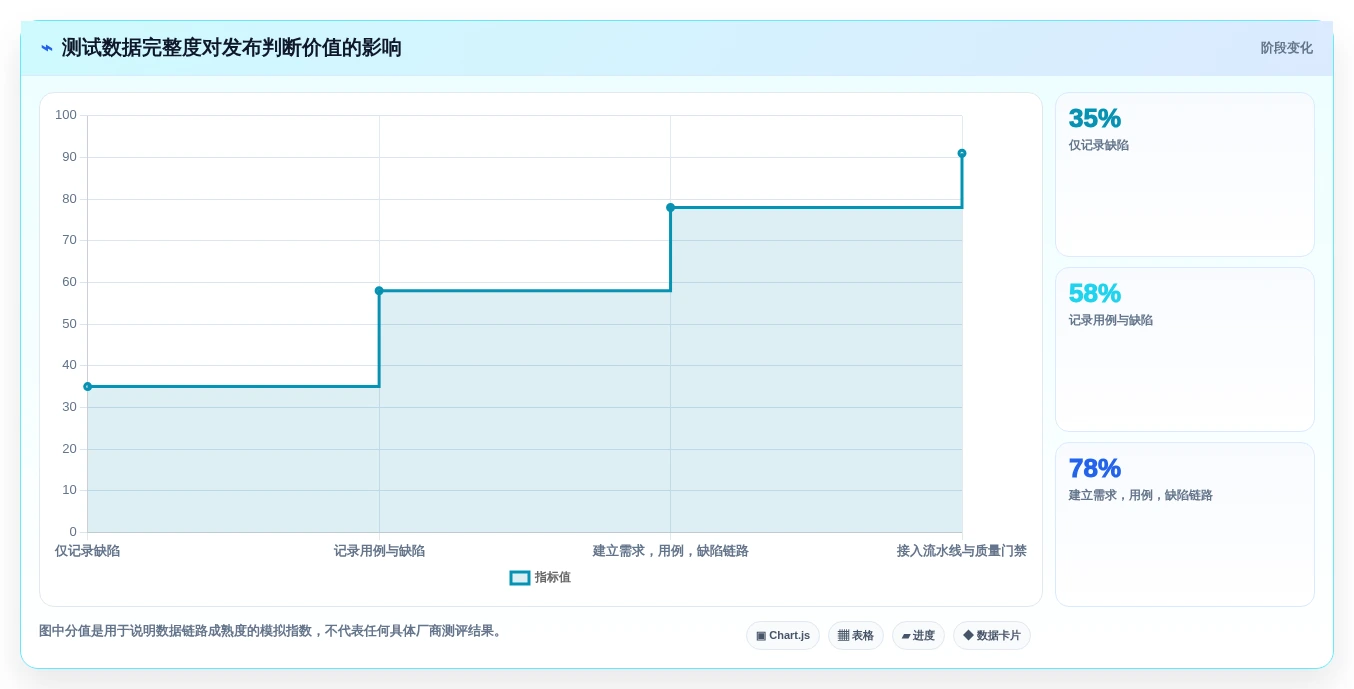Click y-axis tick label 0
The height and width of the screenshot is (689, 1354).
(x=73, y=532)
